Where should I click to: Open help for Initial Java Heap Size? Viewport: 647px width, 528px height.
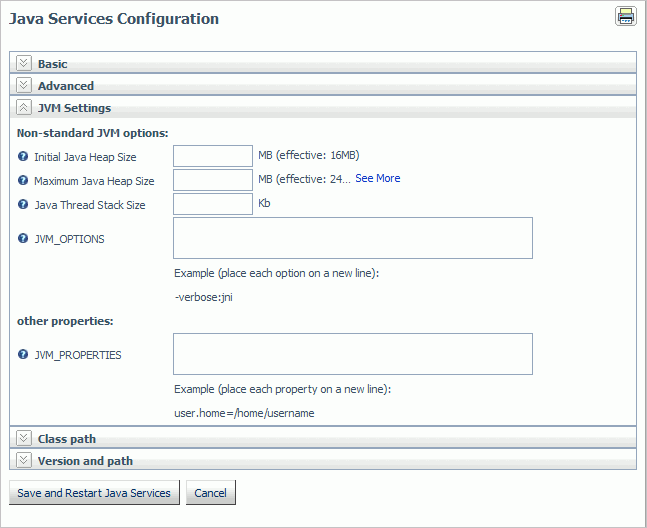pyautogui.click(x=23, y=156)
